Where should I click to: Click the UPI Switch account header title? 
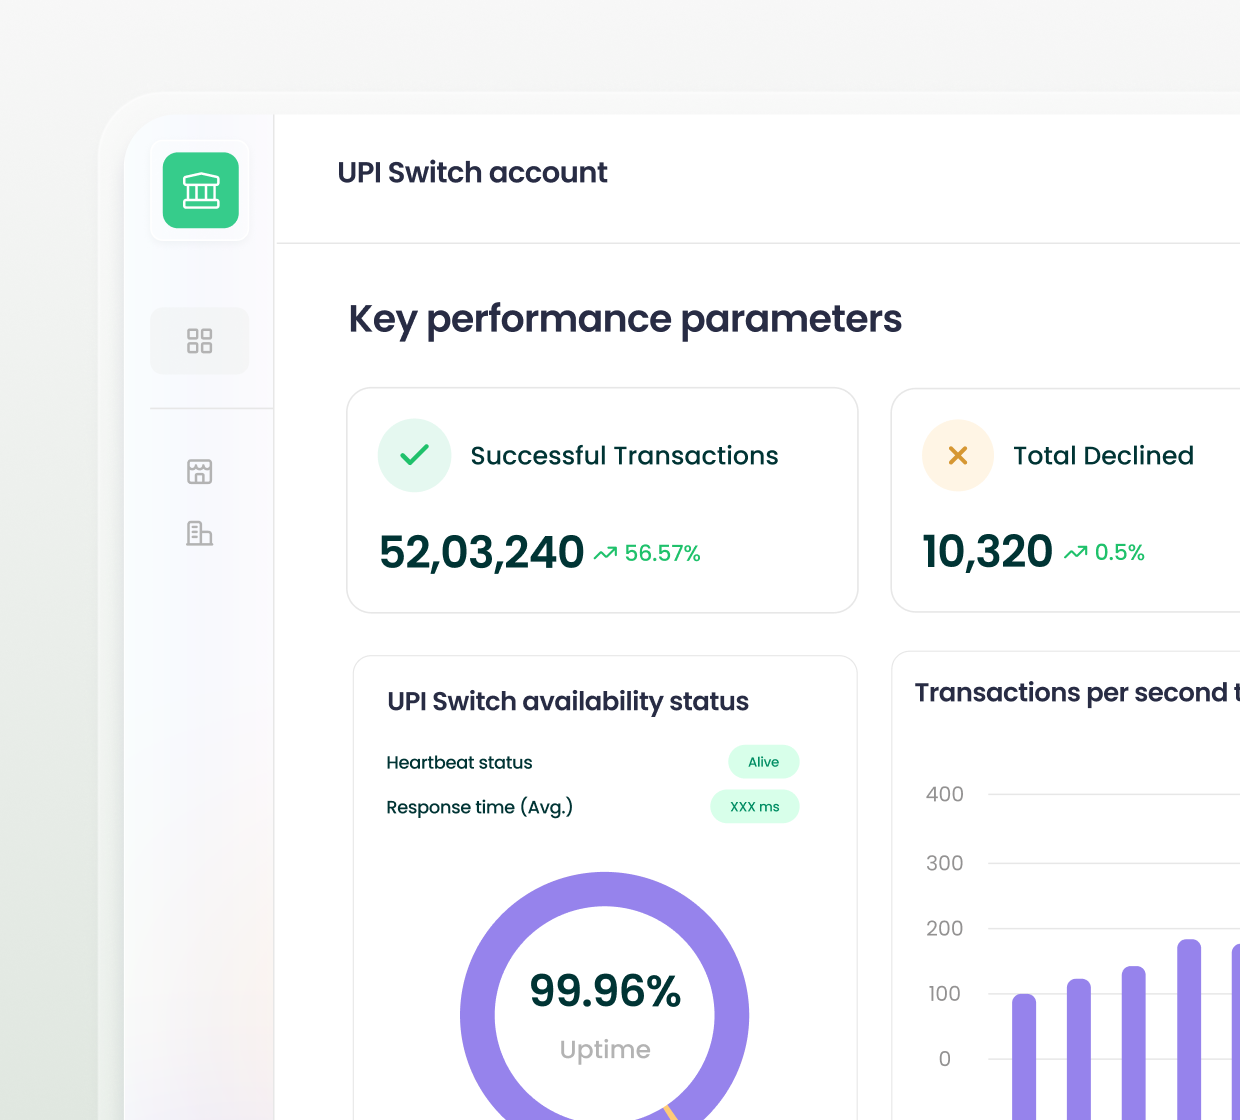[472, 172]
